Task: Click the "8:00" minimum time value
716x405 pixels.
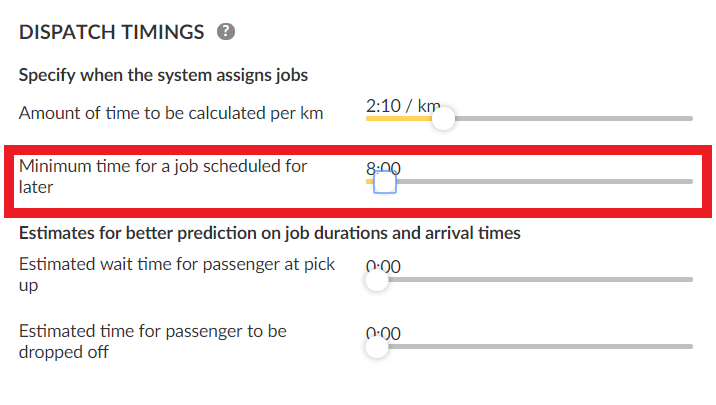Action: click(383, 168)
